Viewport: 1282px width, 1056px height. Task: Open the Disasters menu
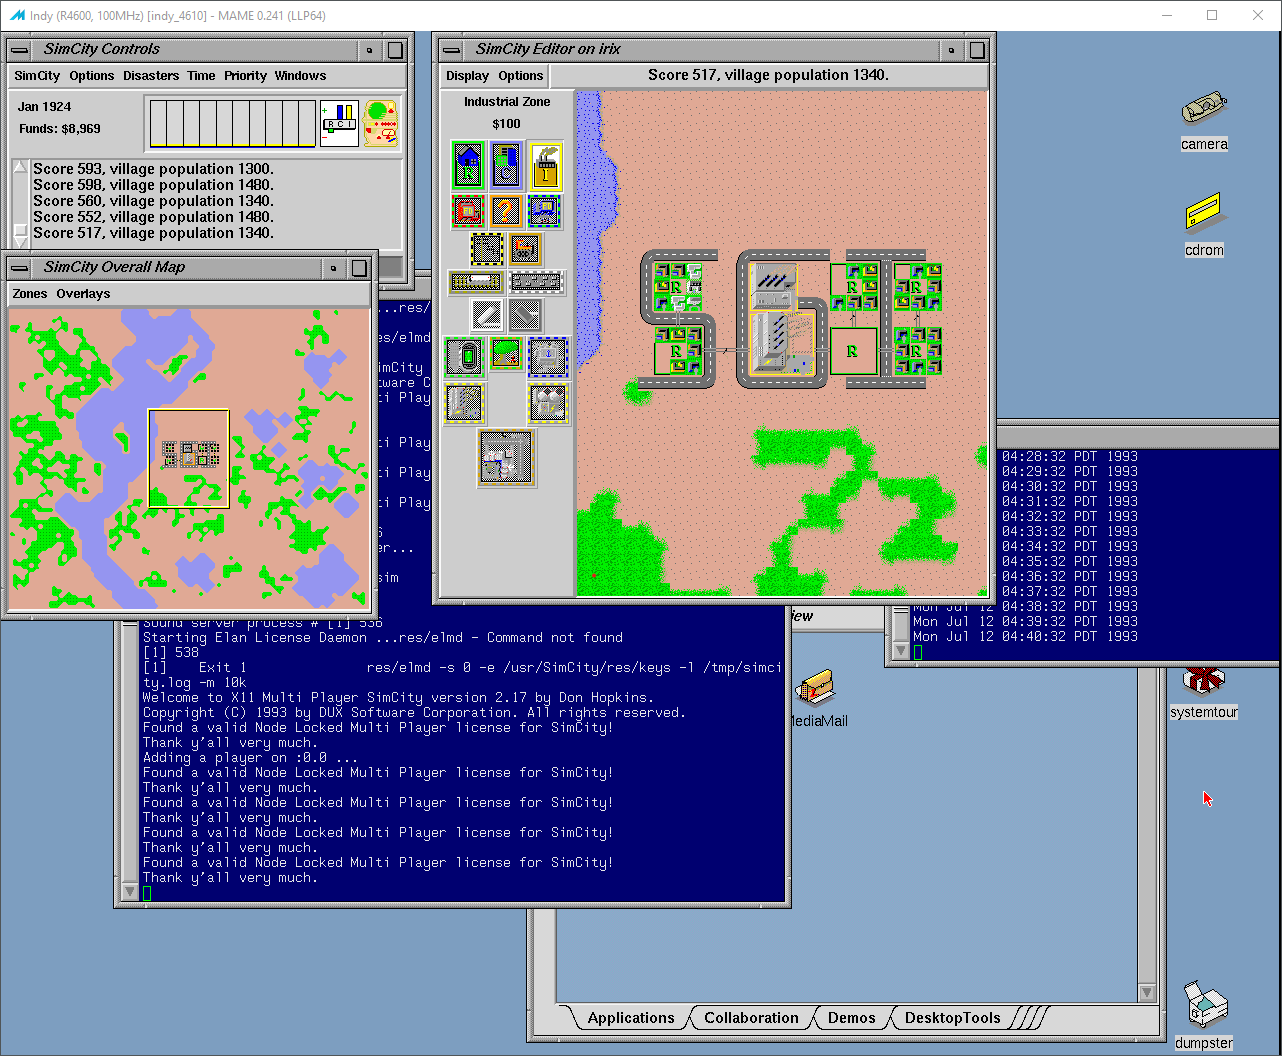(x=151, y=76)
